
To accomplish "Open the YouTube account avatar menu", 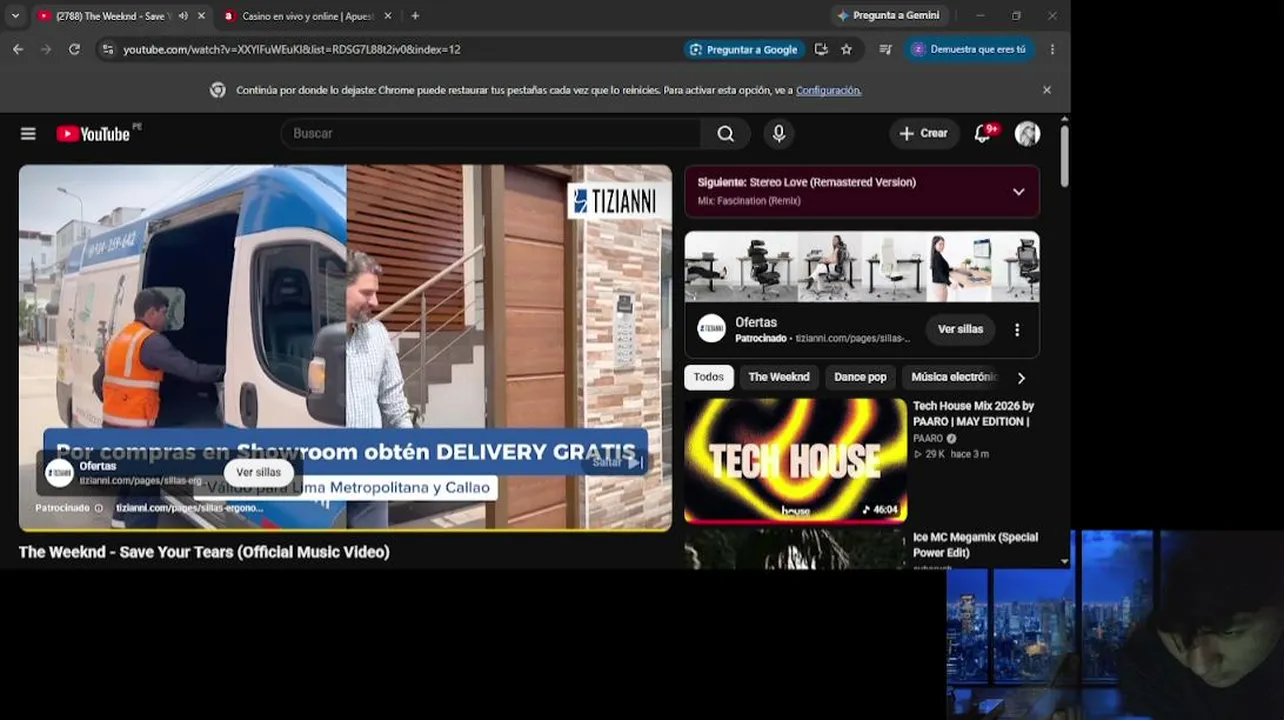I will (1027, 134).
